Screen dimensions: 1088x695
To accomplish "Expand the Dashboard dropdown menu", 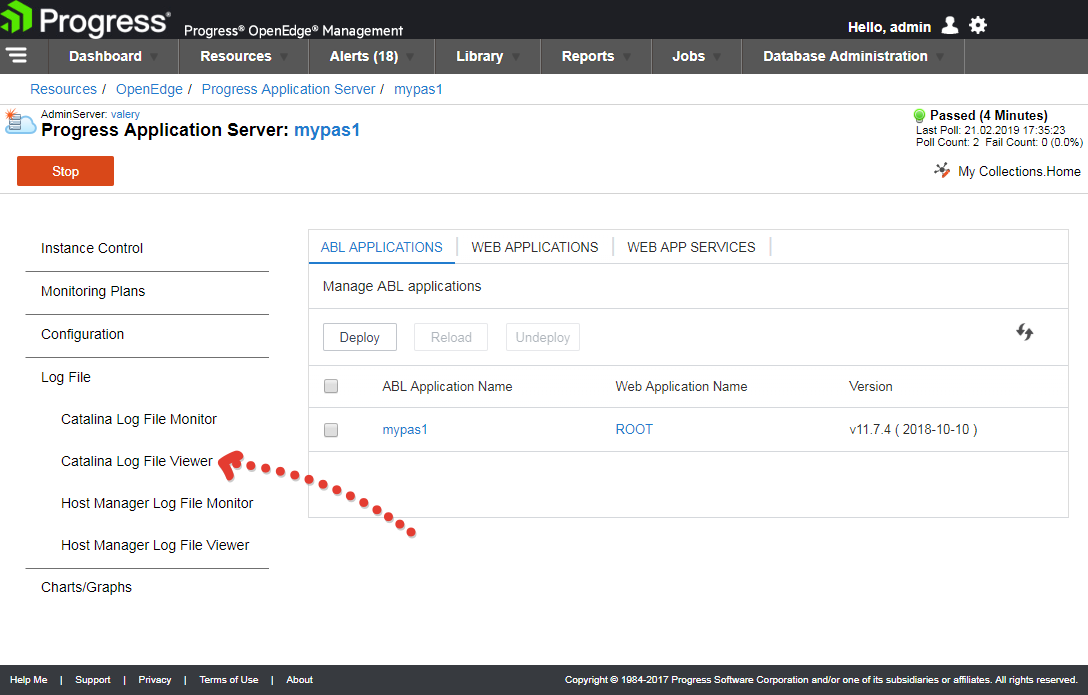I will pyautogui.click(x=113, y=57).
